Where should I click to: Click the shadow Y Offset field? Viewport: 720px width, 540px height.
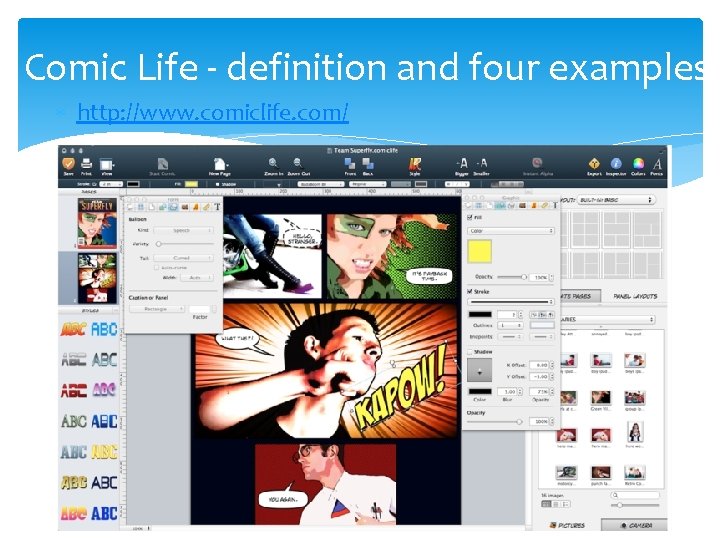point(539,377)
